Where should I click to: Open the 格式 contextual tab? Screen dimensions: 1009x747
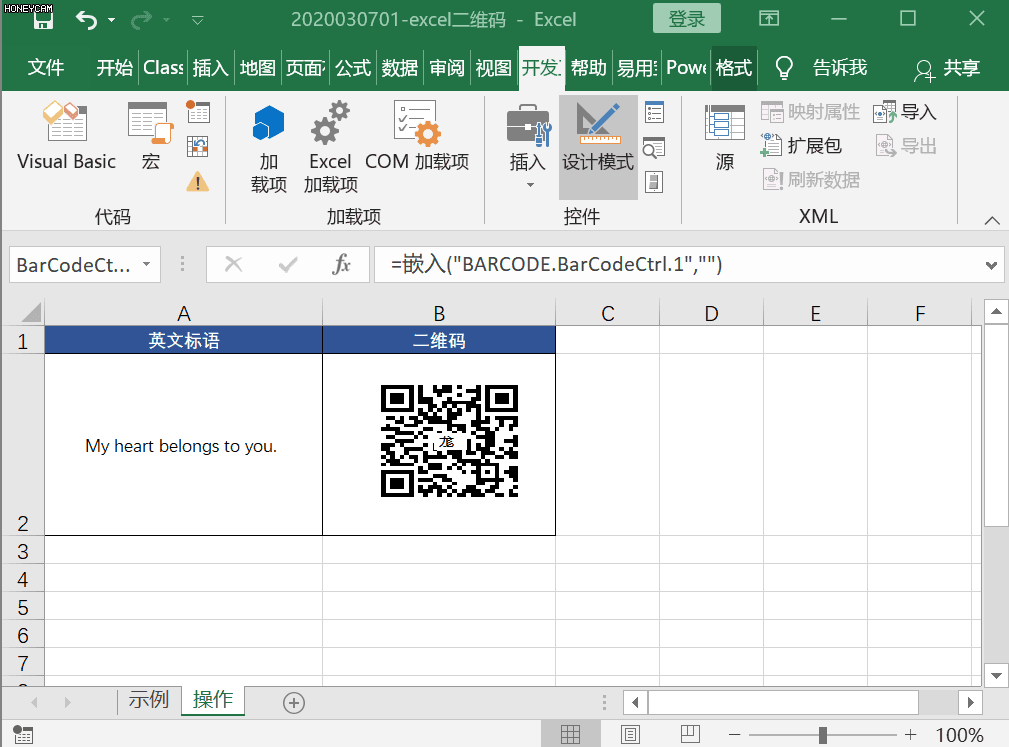coord(734,68)
